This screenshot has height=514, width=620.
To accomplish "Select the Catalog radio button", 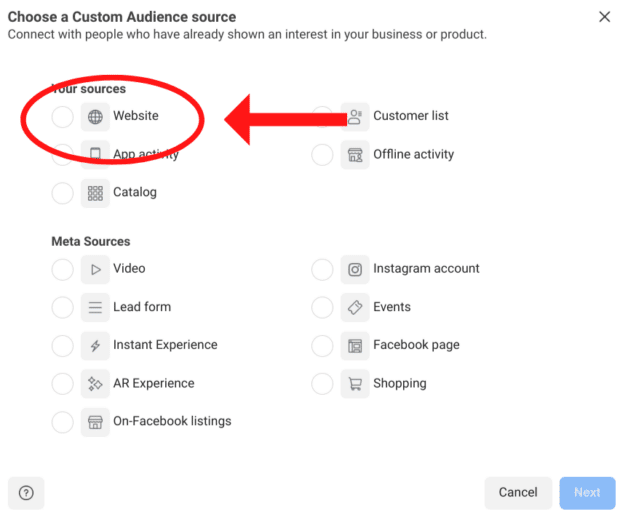I will 62,193.
